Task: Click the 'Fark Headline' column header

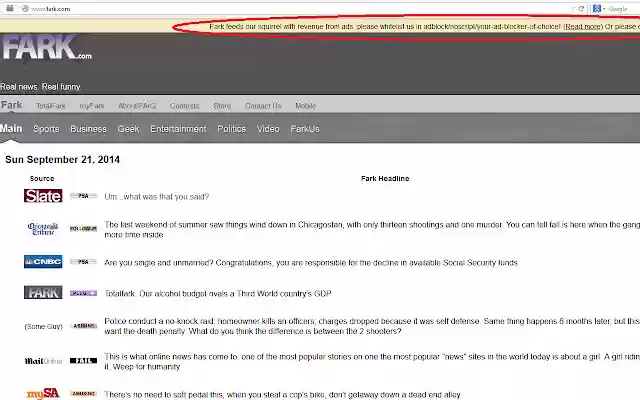Action: click(x=385, y=178)
